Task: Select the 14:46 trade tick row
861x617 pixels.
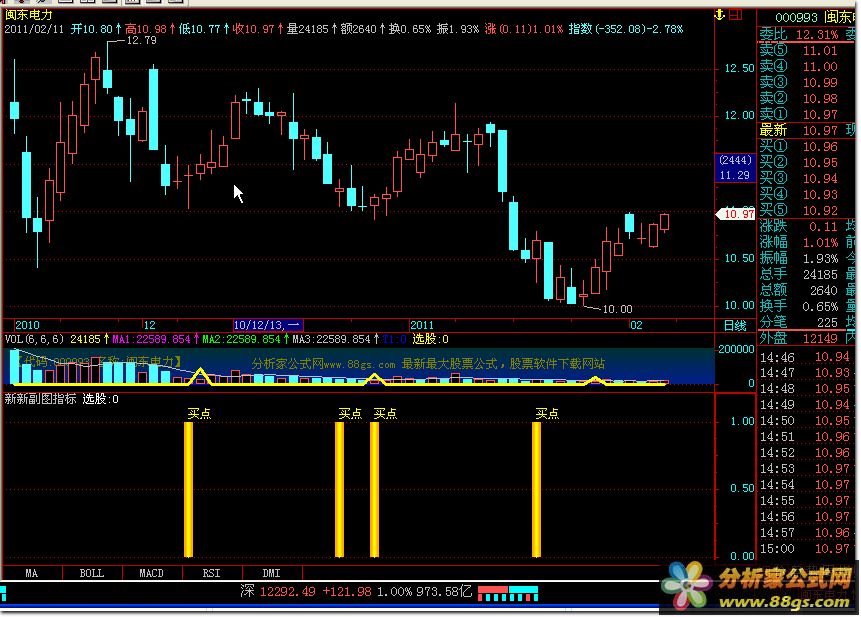Action: coord(805,357)
